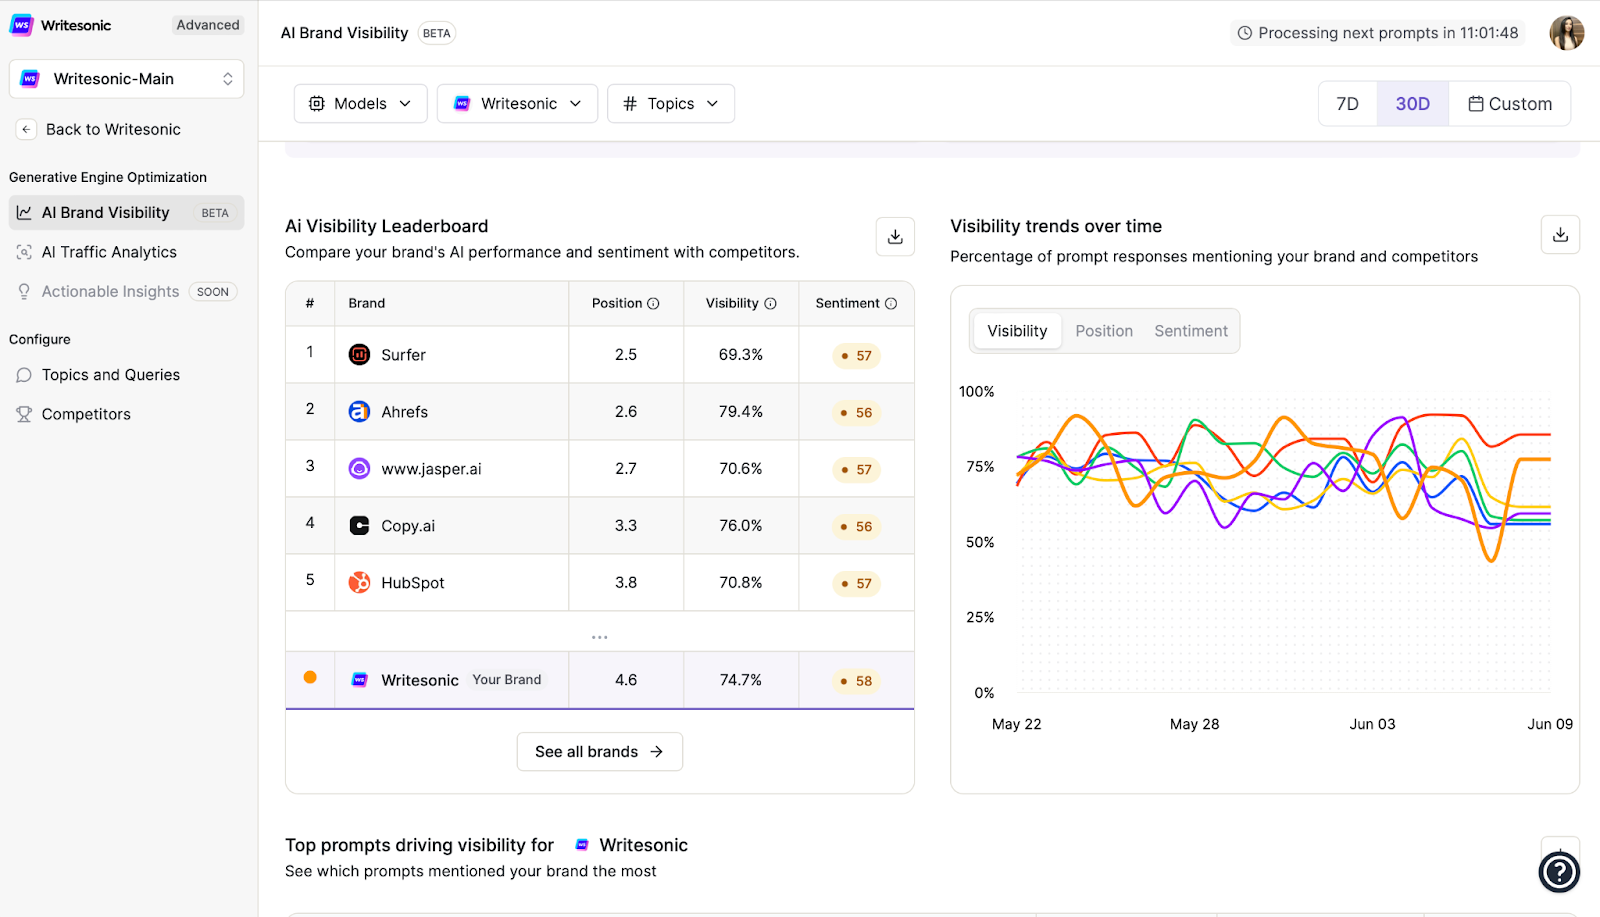The width and height of the screenshot is (1600, 917).
Task: Click the www.jasper.ai brand name
Action: pos(431,469)
